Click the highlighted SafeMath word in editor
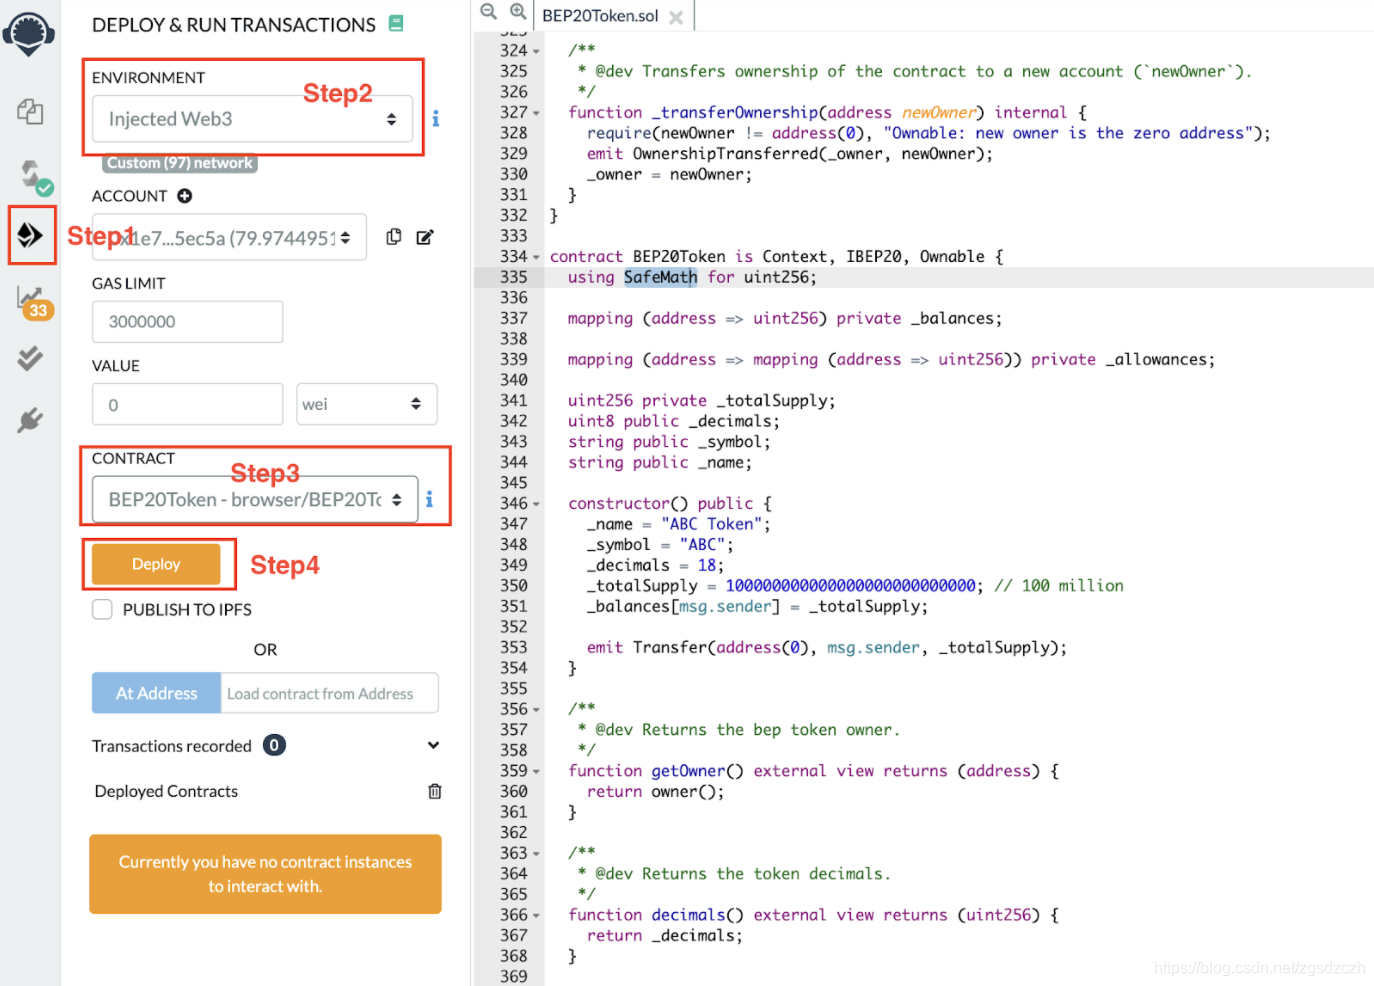This screenshot has width=1374, height=986. (x=660, y=277)
